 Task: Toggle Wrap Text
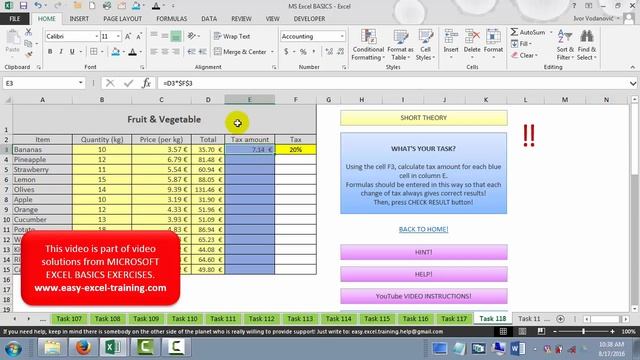232,36
